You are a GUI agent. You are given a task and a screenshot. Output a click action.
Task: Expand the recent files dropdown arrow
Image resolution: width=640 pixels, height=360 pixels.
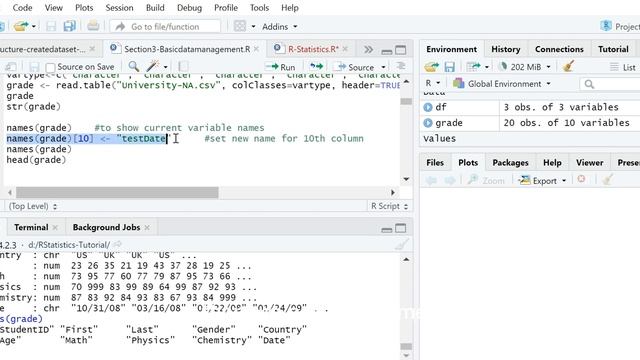33,27
